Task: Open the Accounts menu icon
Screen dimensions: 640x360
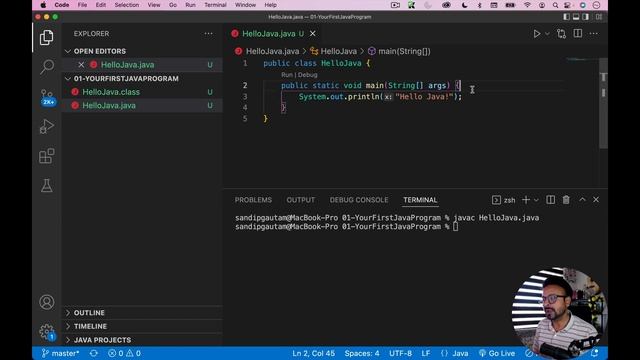Action: [x=47, y=302]
